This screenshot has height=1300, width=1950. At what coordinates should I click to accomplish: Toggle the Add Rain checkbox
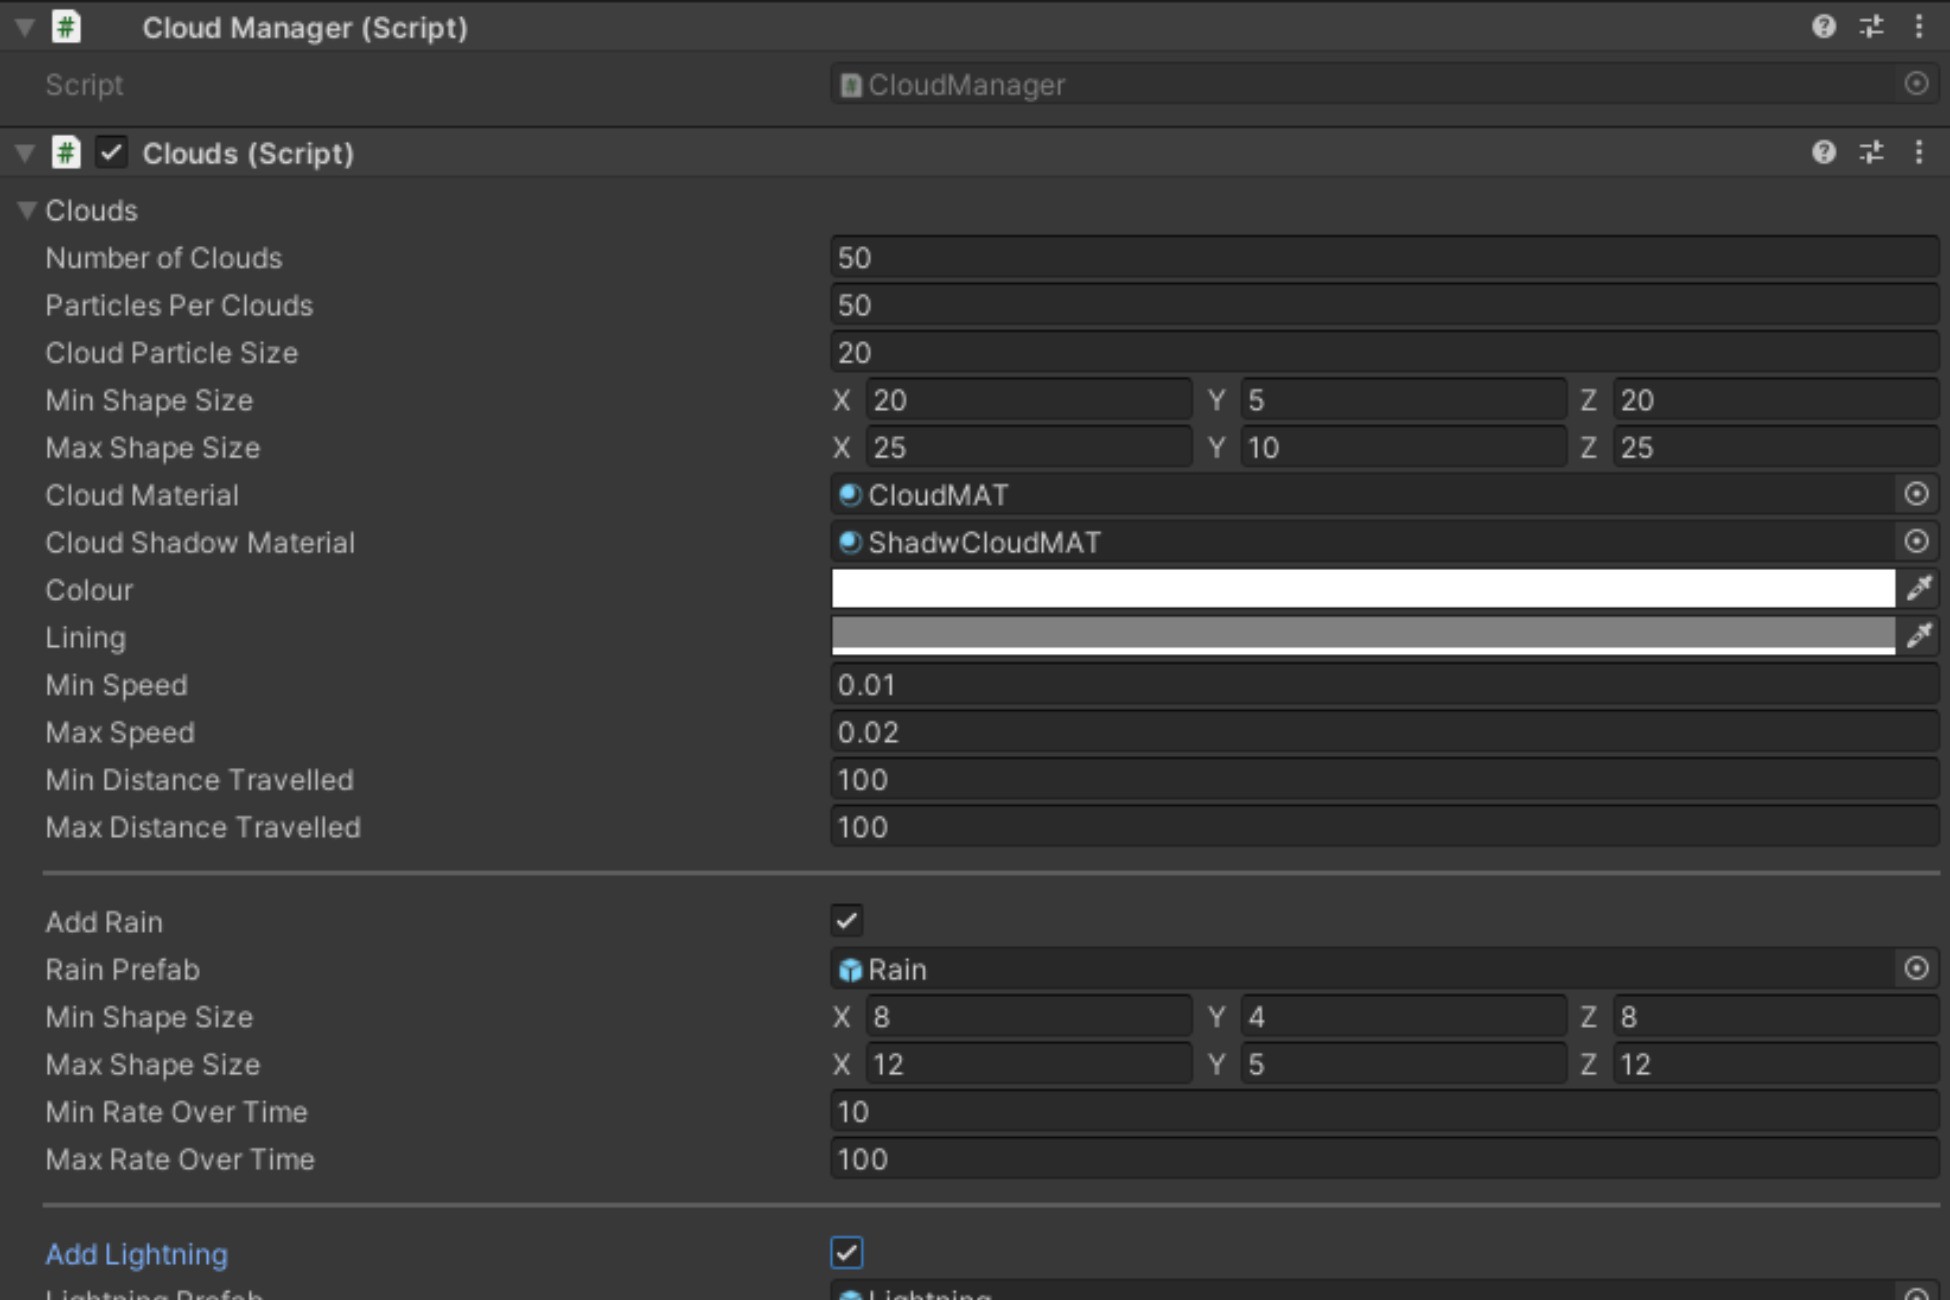click(846, 921)
